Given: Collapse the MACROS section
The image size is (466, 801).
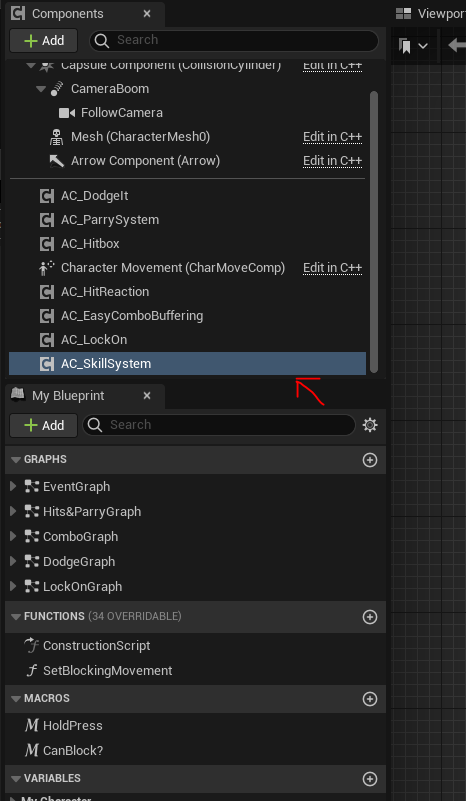Looking at the screenshot, I should [x=15, y=698].
